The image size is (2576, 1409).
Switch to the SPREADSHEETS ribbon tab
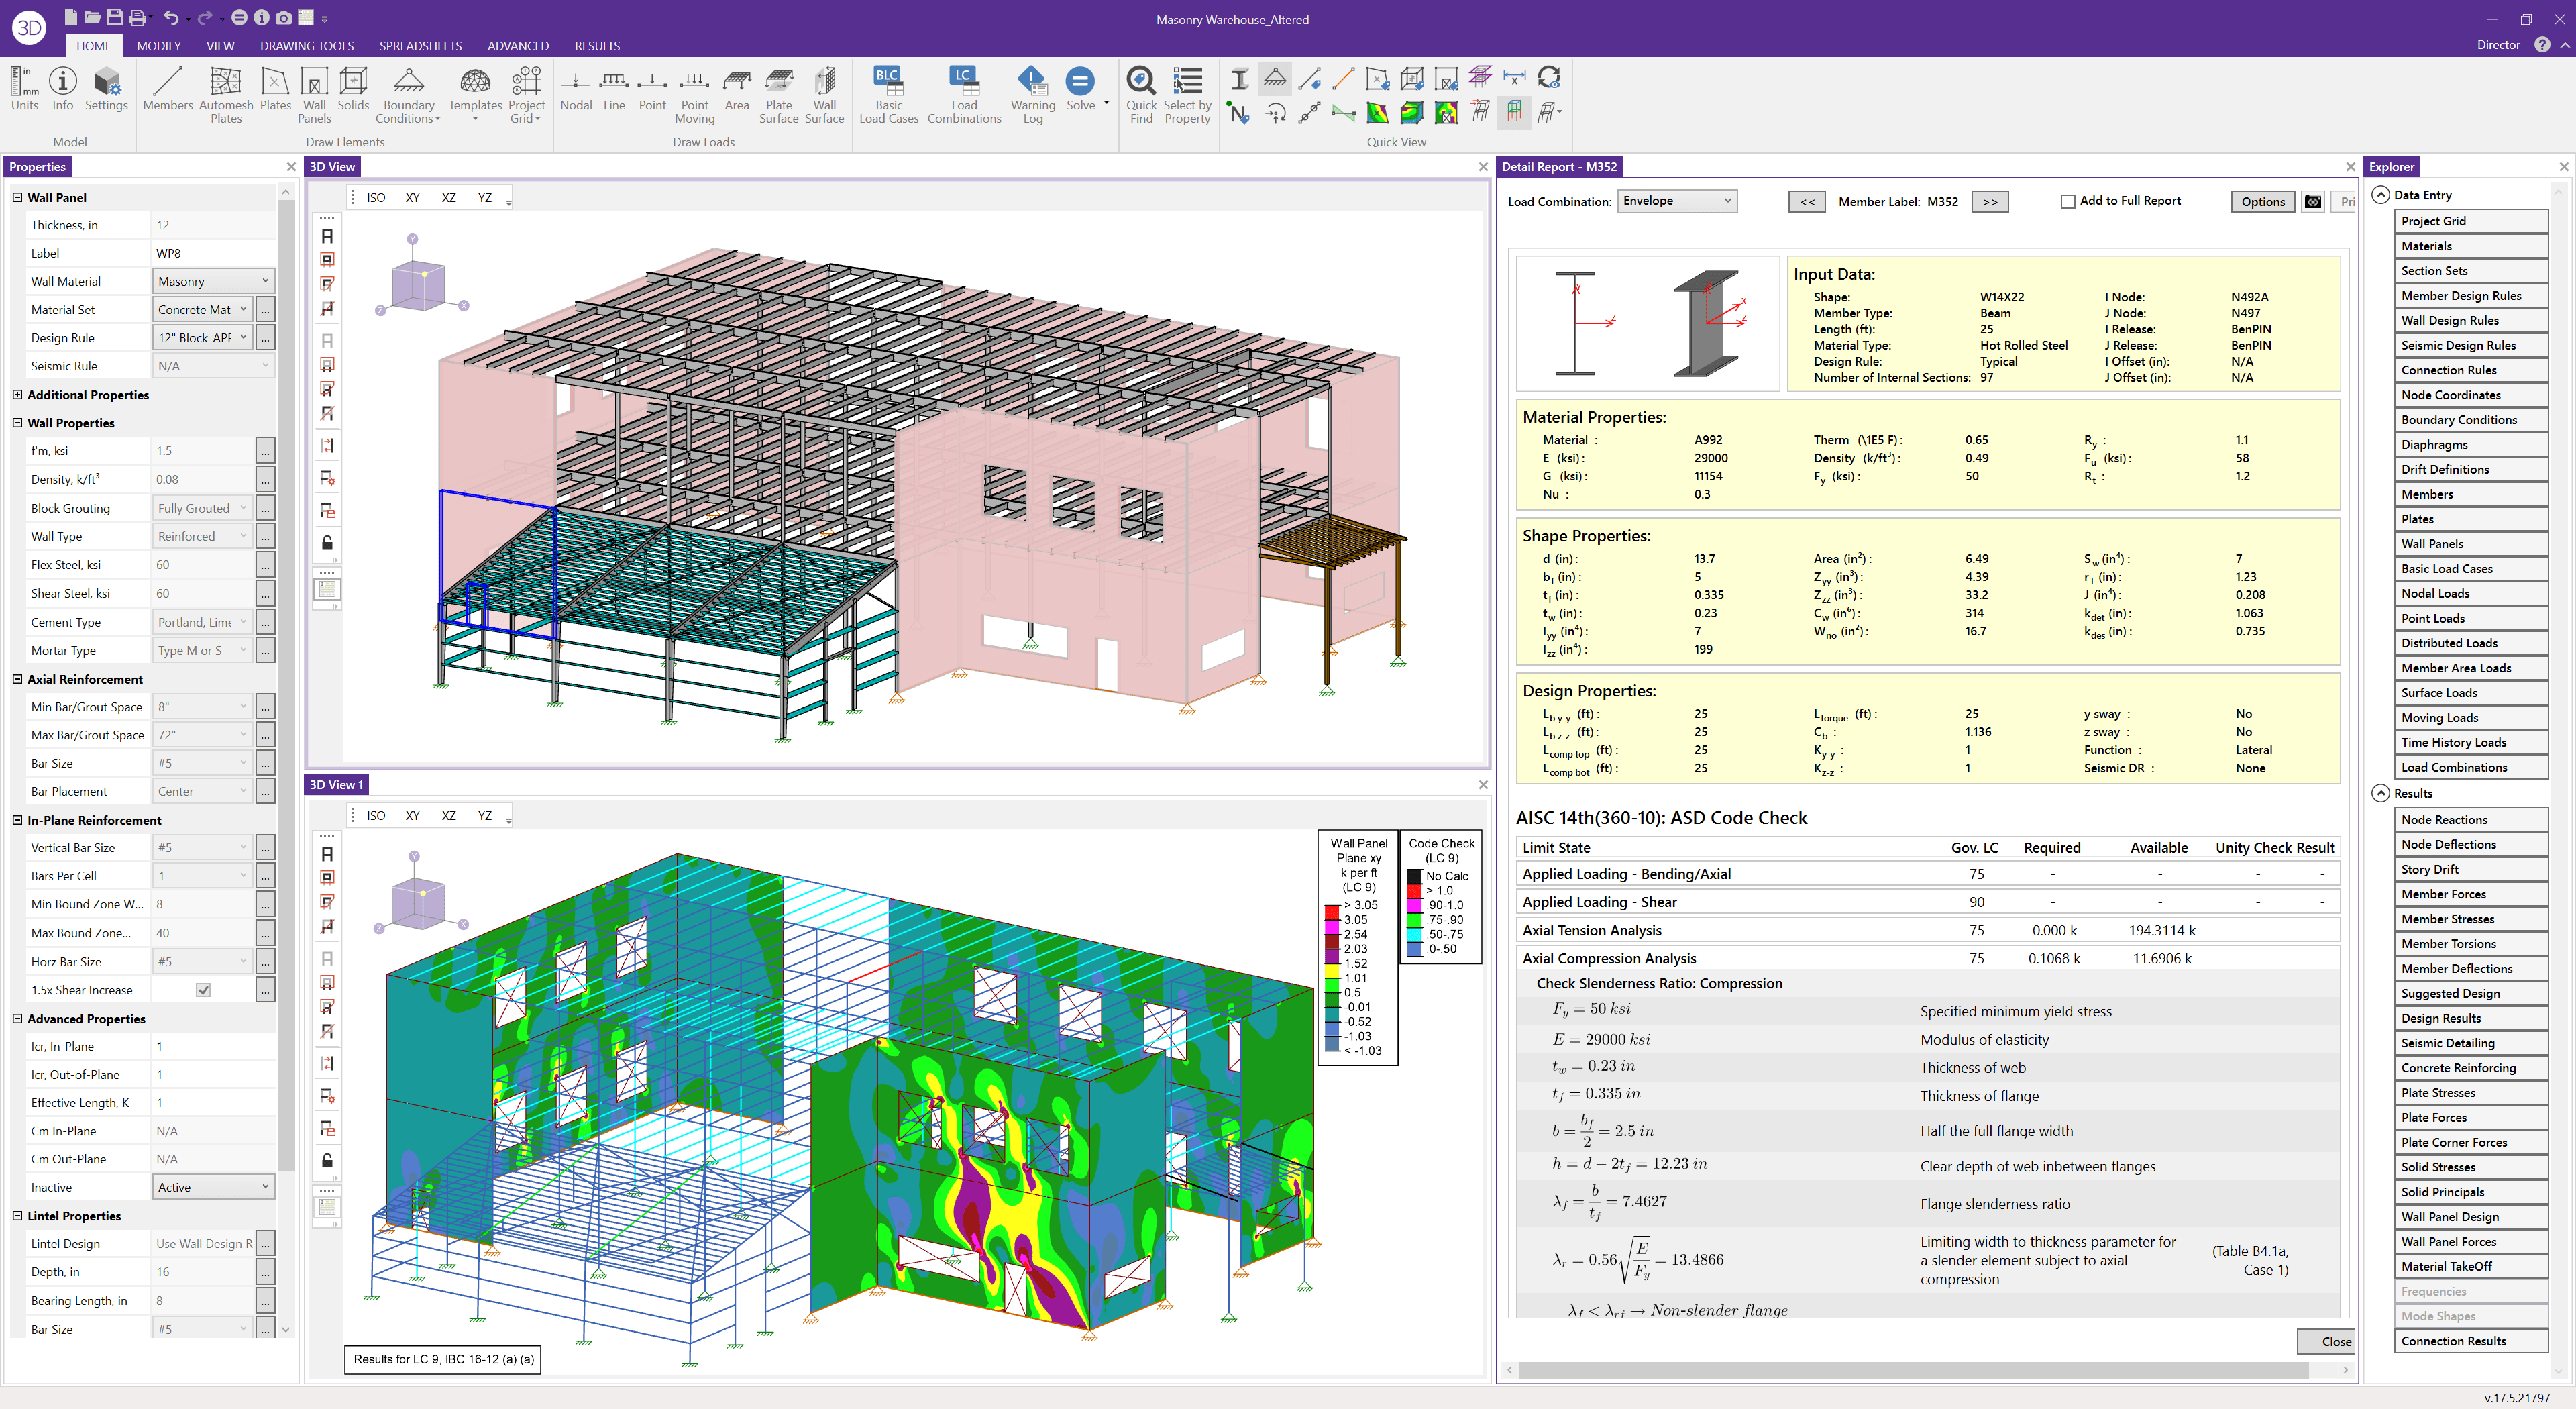pos(420,46)
